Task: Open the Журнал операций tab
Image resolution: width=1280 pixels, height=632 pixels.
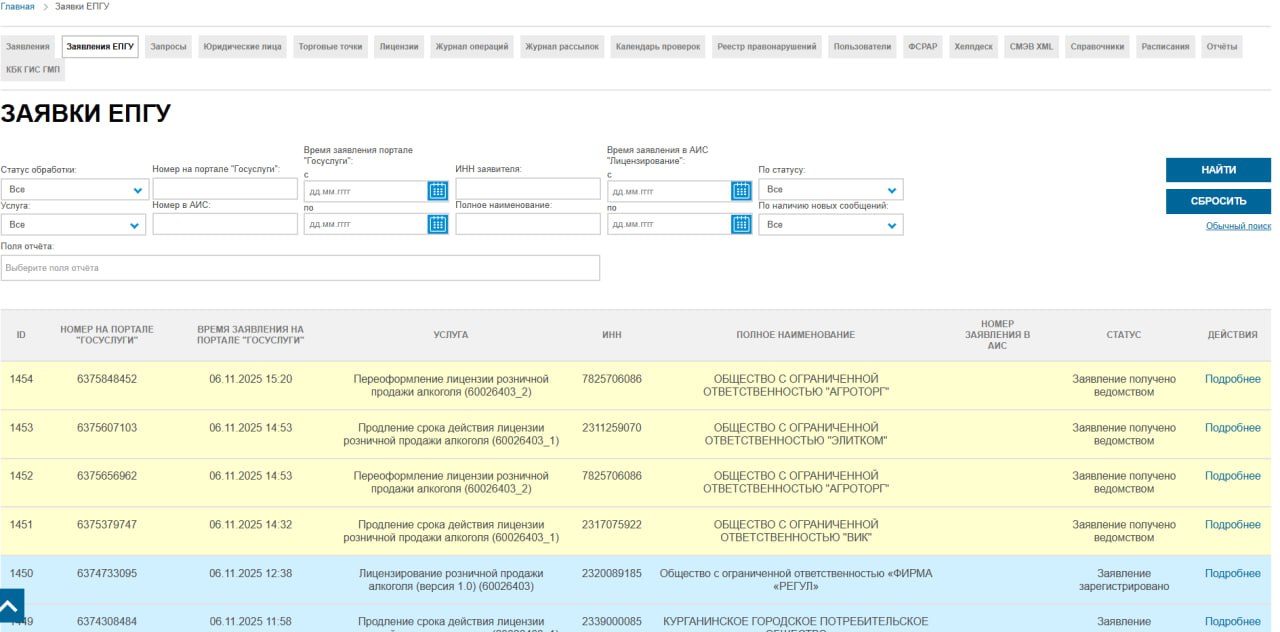Action: click(472, 47)
